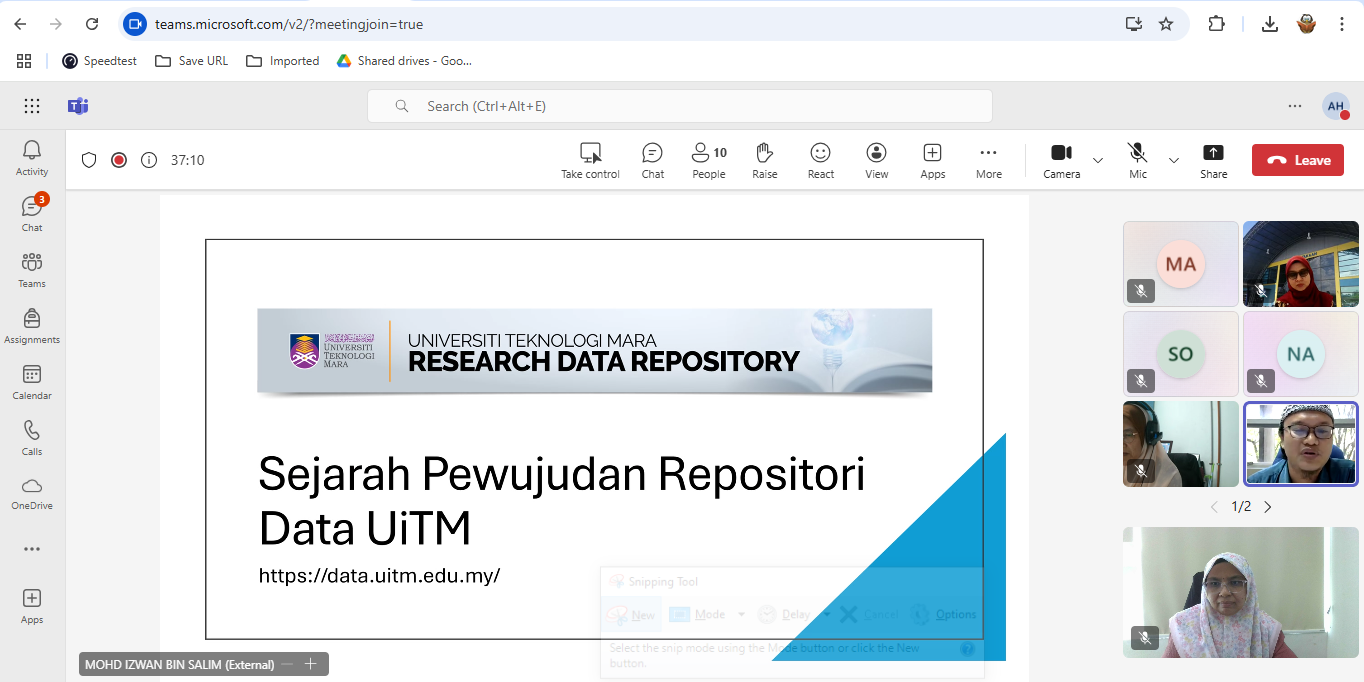1364x682 pixels.
Task: Show the People participants panel
Action: pyautogui.click(x=709, y=160)
